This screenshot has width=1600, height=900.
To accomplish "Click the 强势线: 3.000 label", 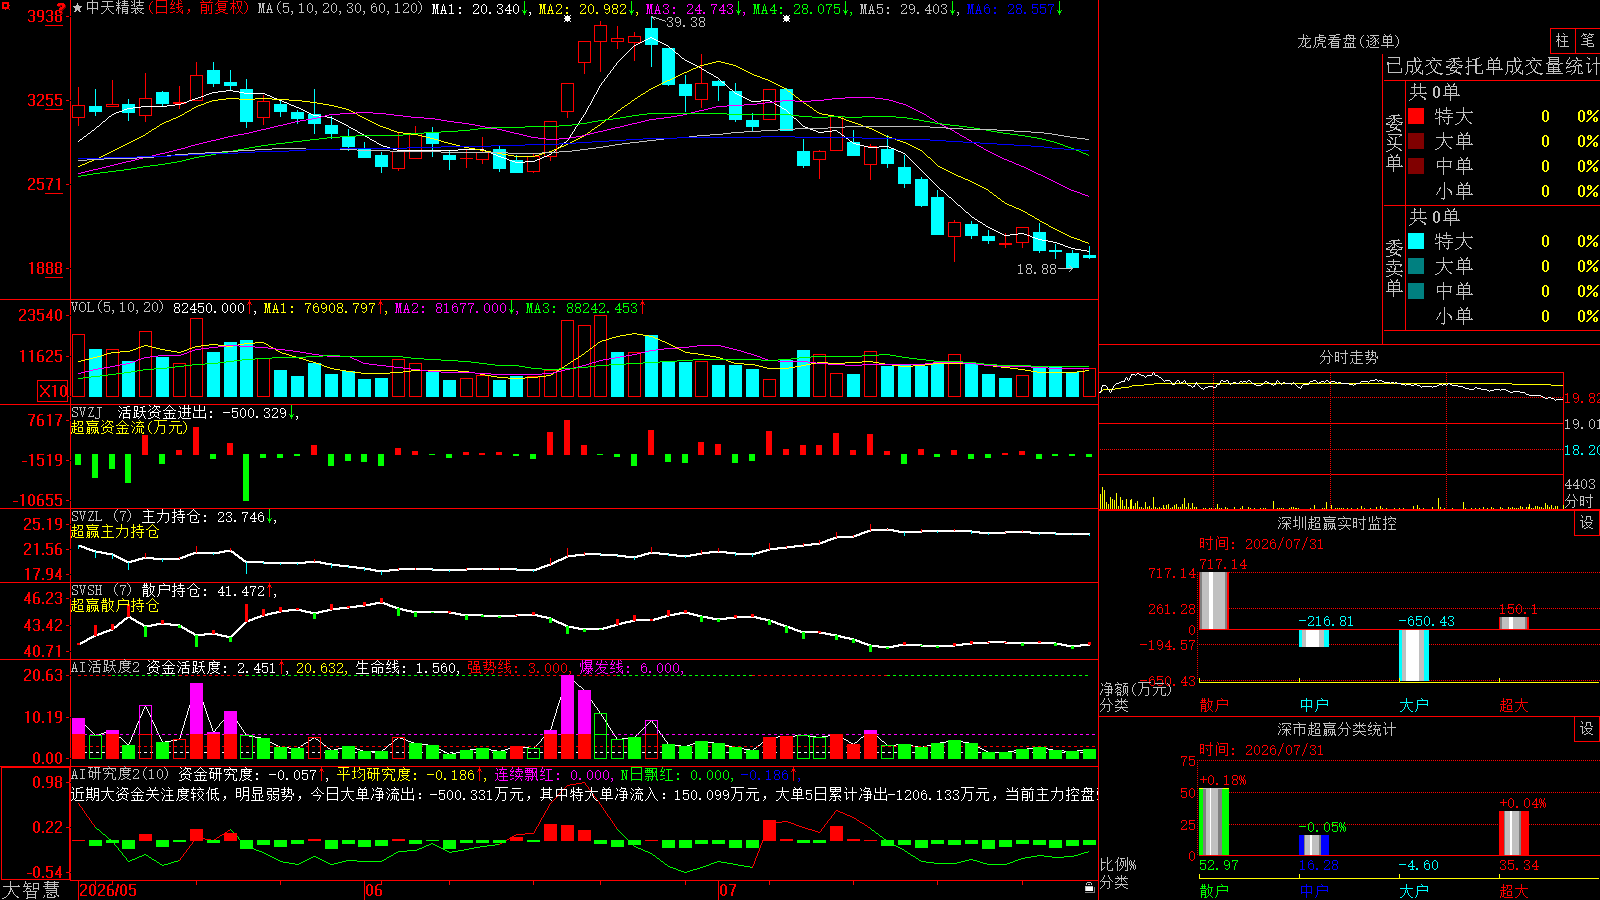I will click(519, 668).
